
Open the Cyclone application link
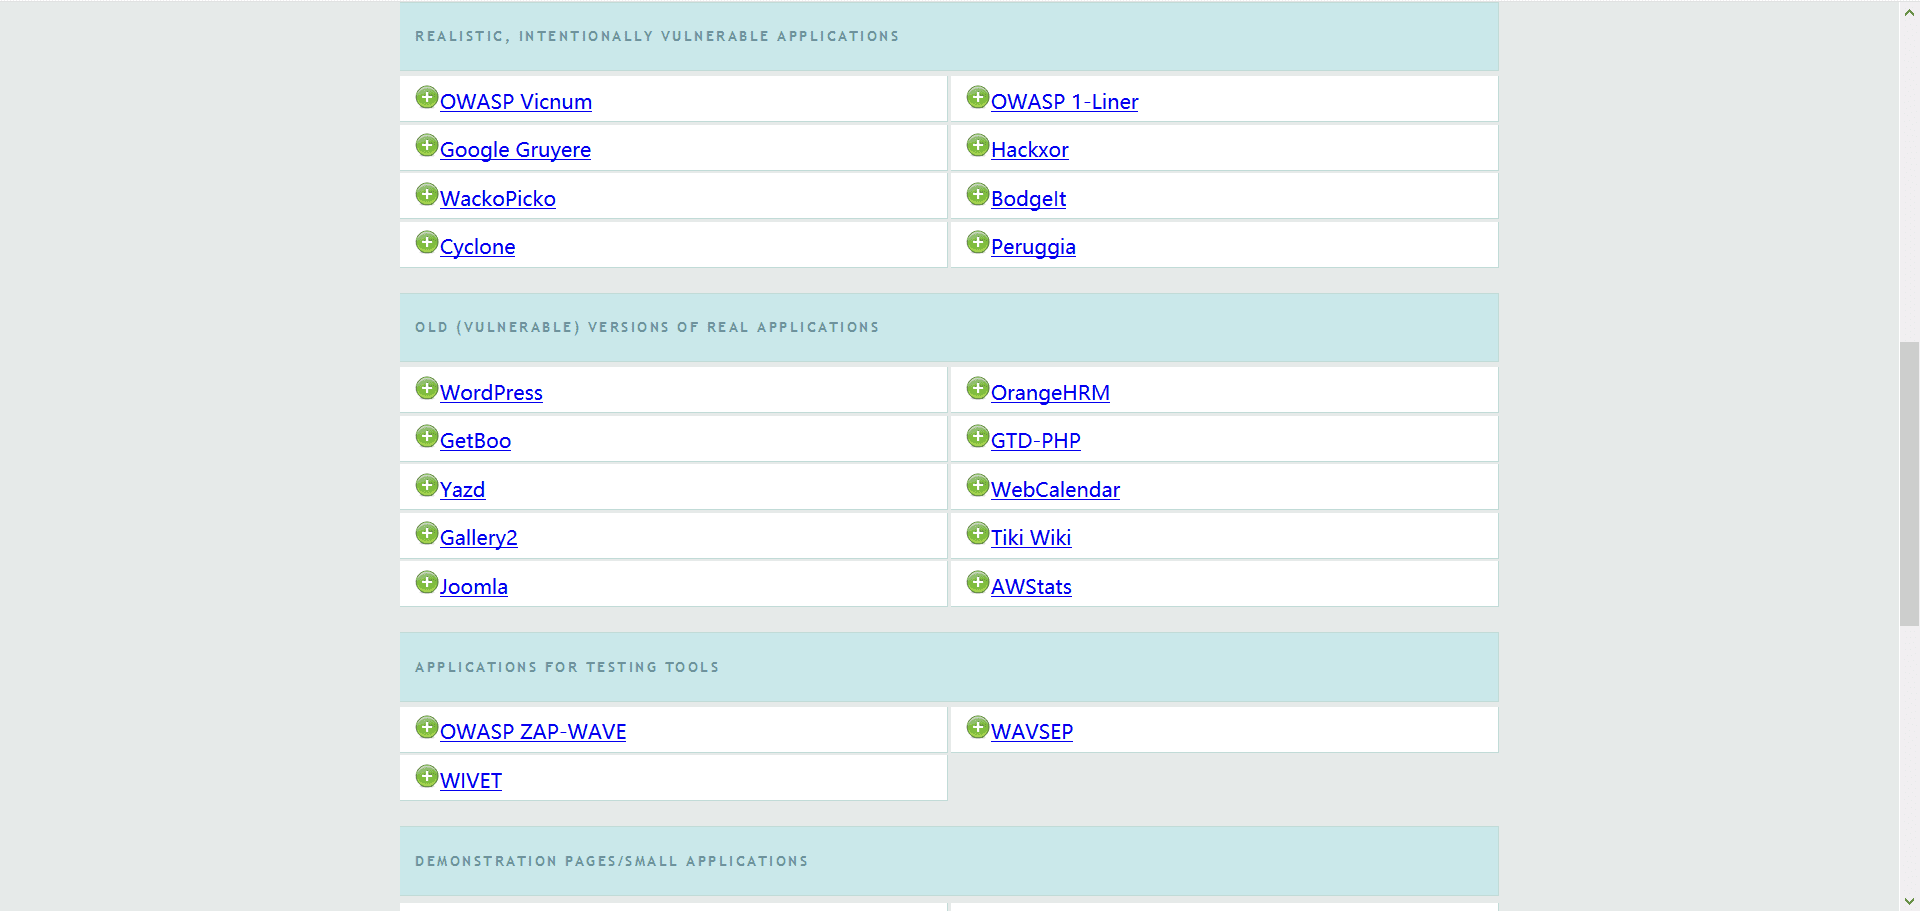[478, 247]
